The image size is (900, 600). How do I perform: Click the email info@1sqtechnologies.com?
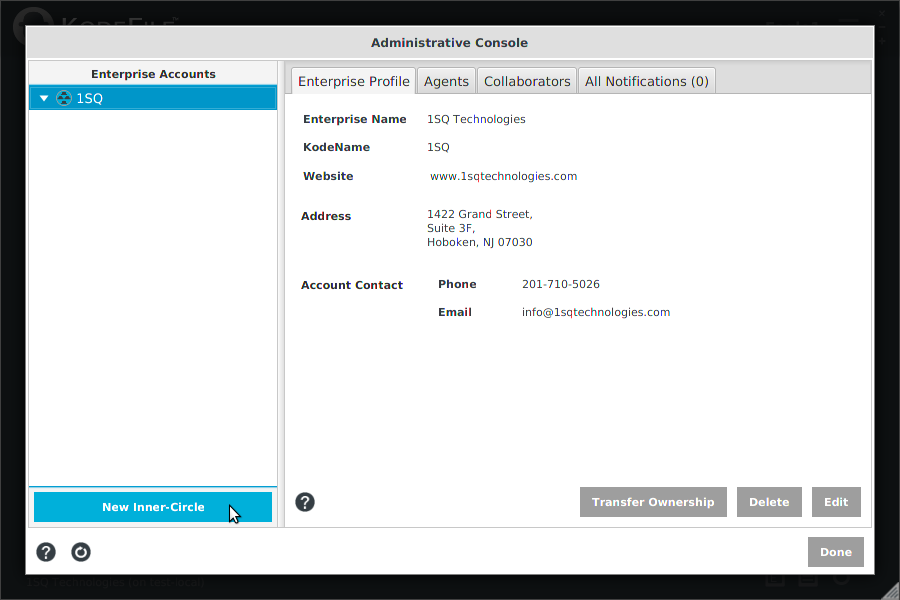(x=596, y=312)
